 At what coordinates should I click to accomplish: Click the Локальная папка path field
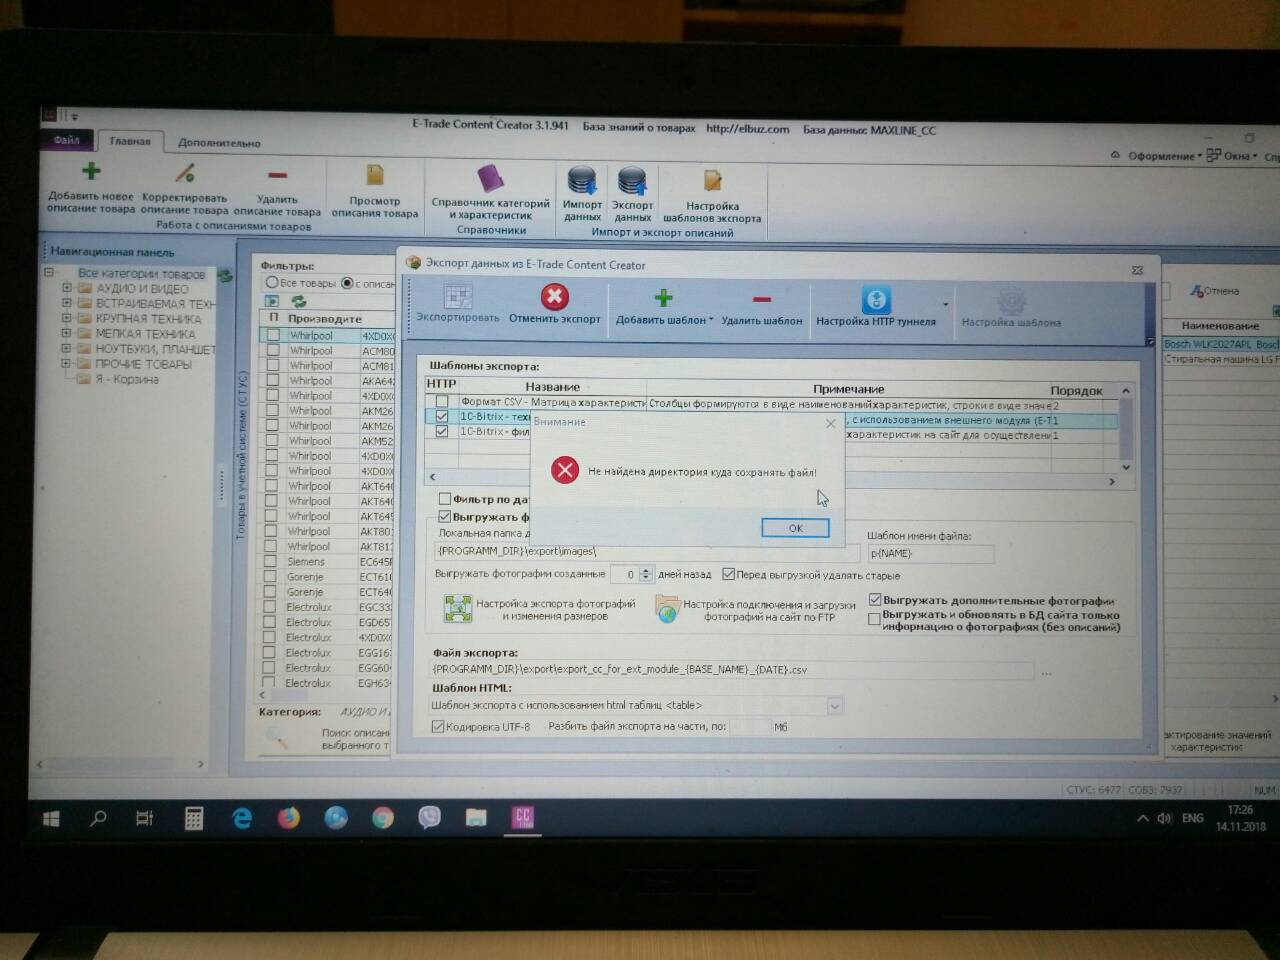[x=646, y=552]
